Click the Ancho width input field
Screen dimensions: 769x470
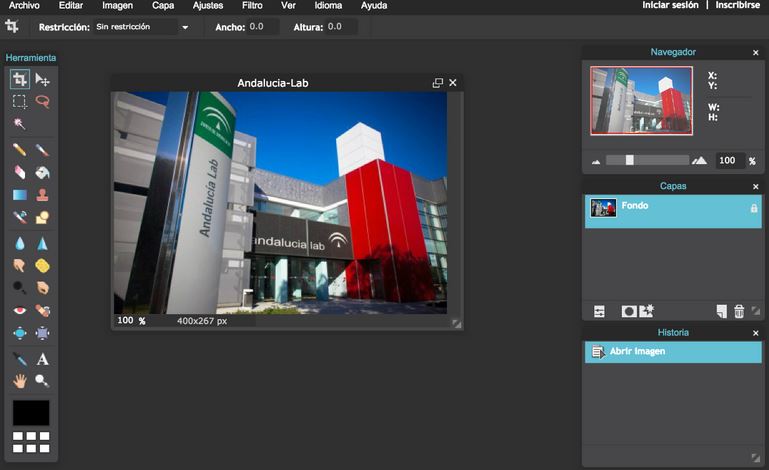tap(263, 26)
